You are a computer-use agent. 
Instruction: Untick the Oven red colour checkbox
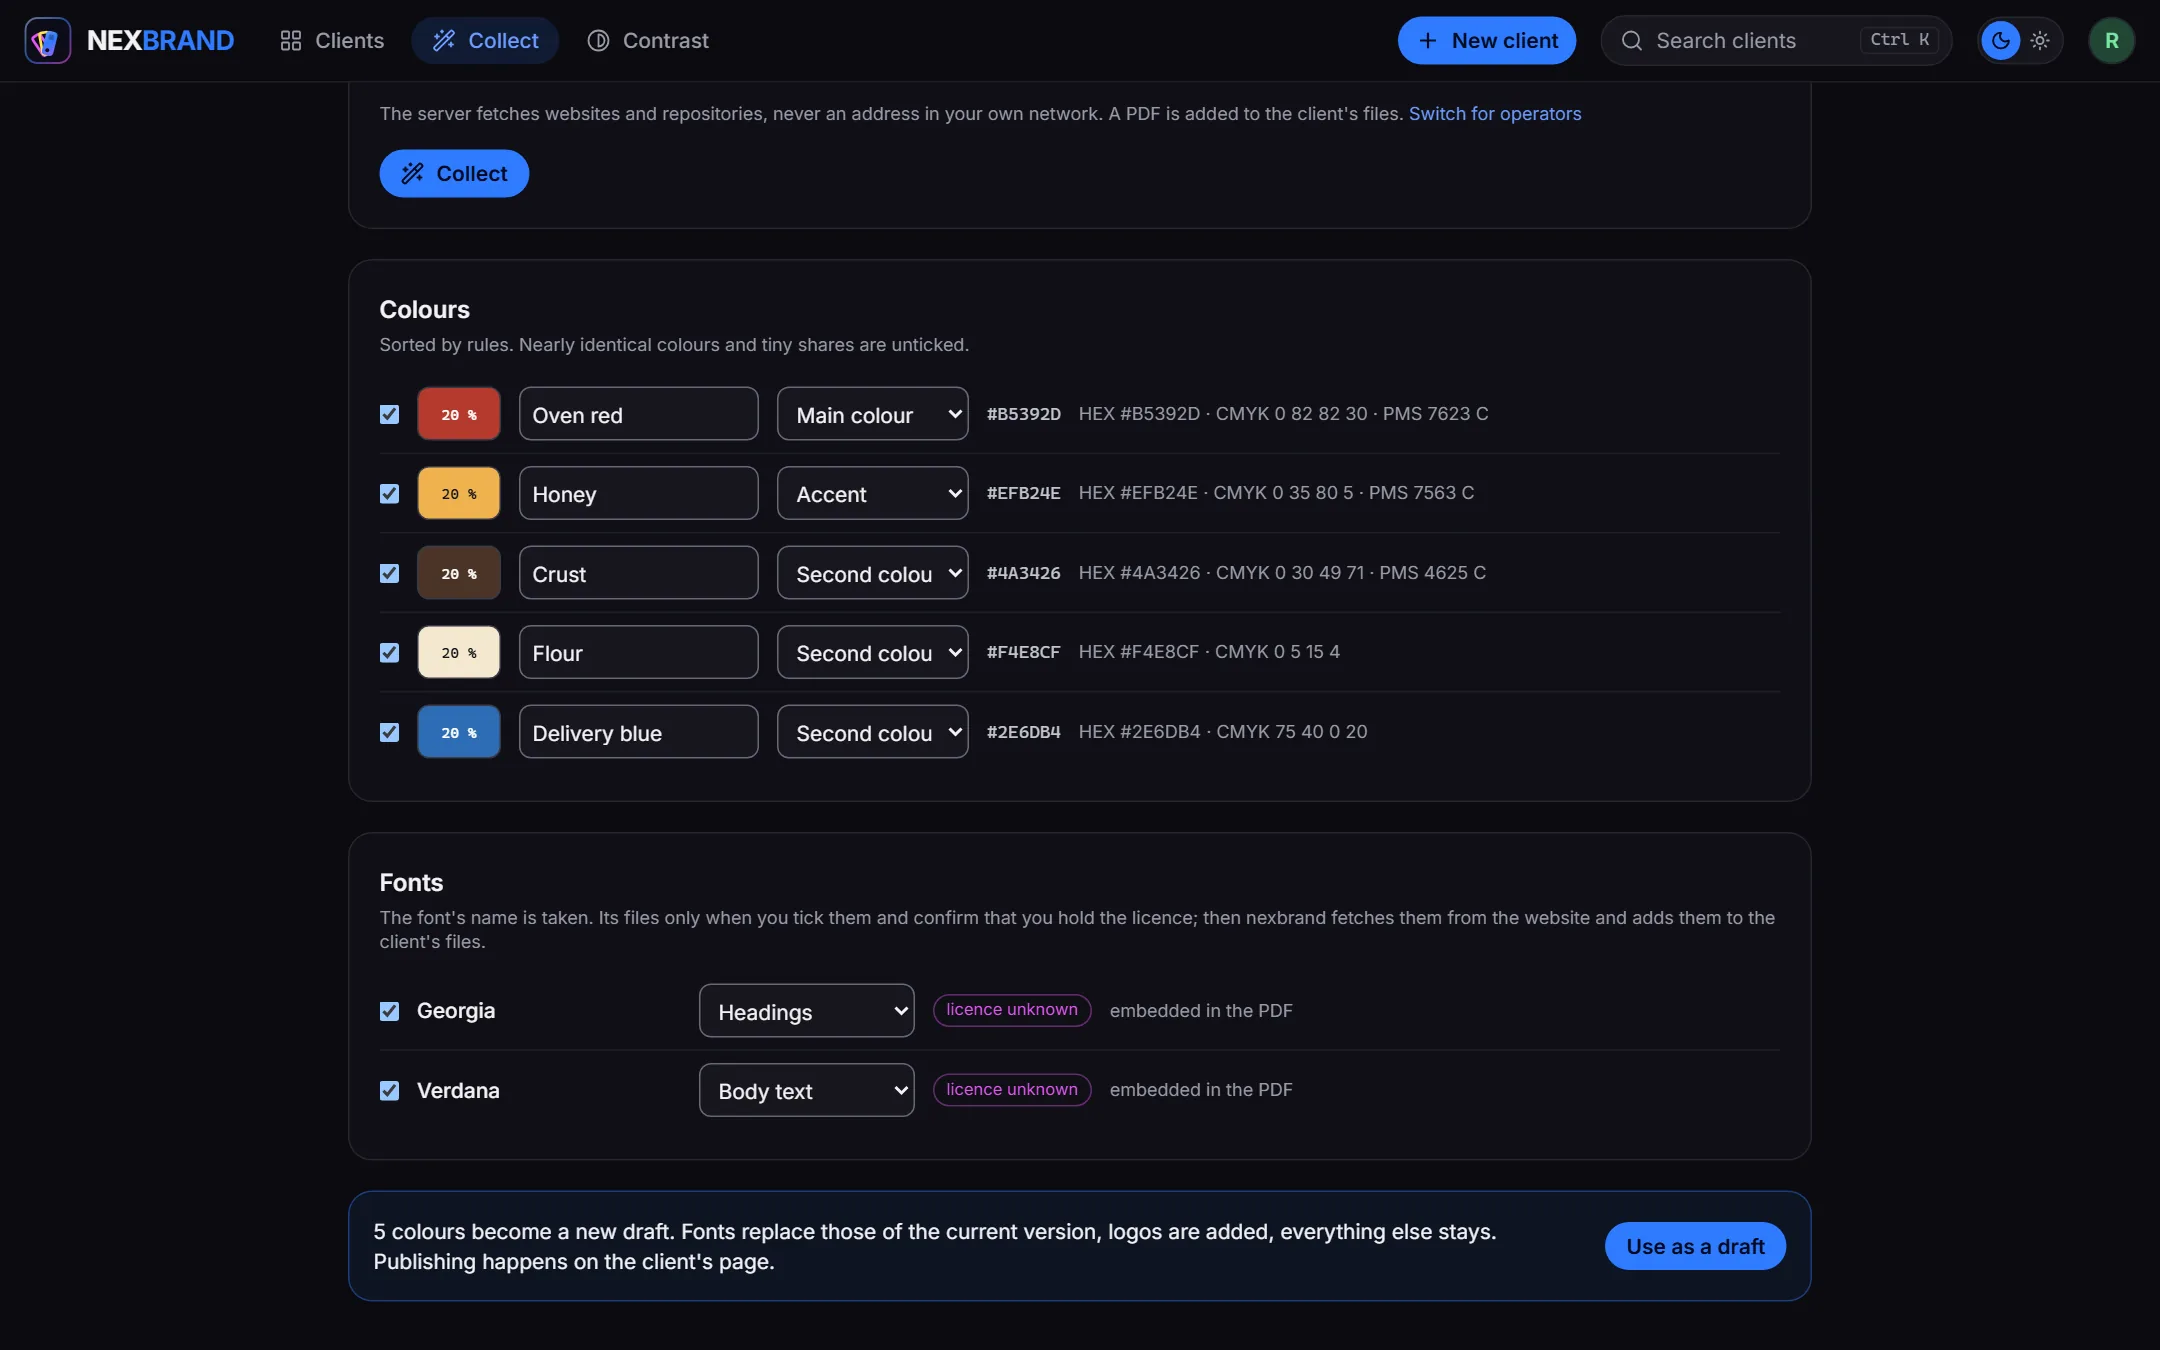click(x=389, y=414)
